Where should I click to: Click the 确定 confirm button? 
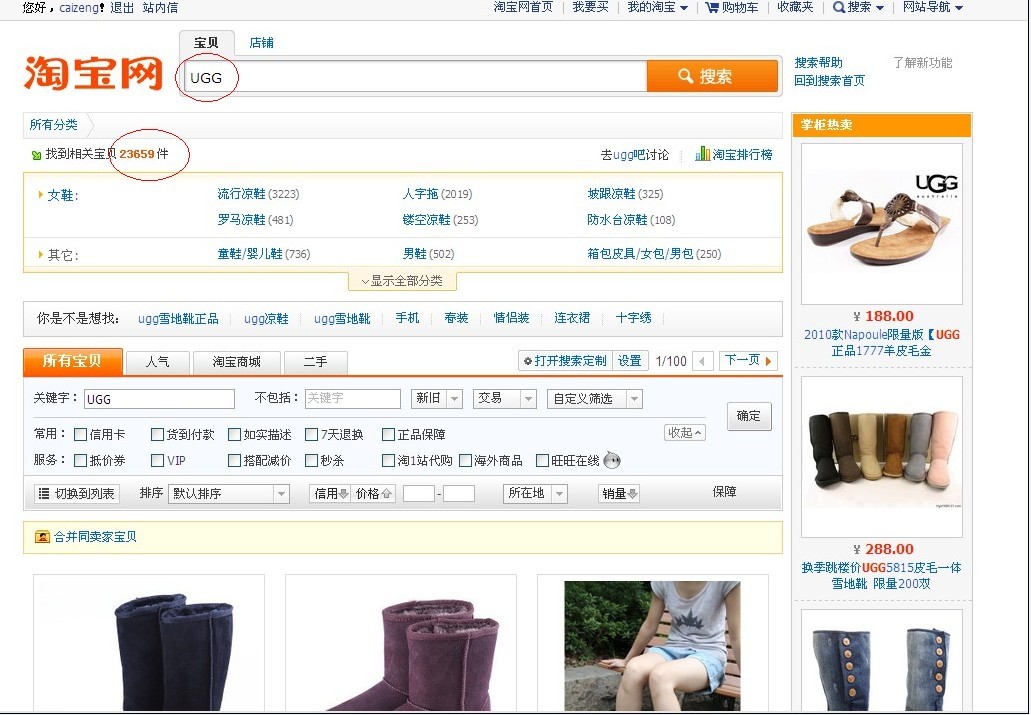pos(748,417)
